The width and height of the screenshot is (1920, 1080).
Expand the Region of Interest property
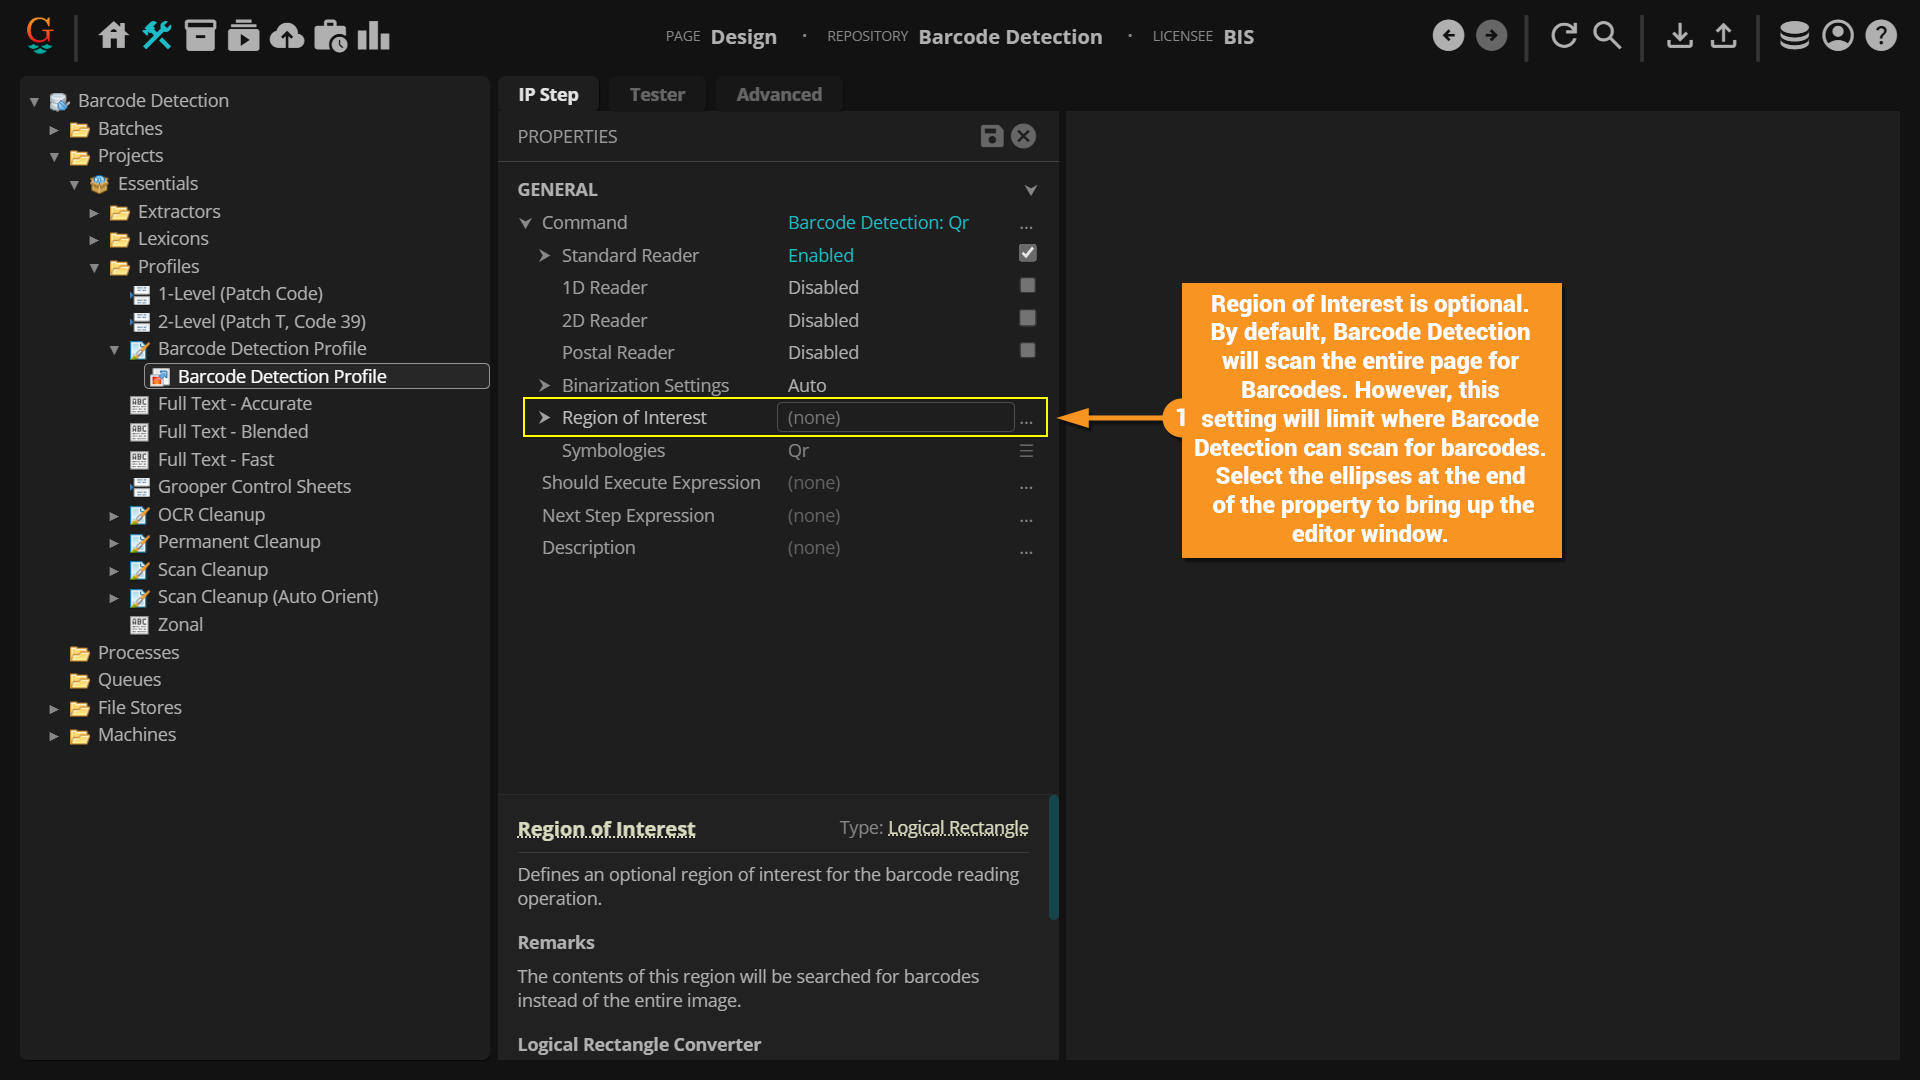tap(545, 418)
